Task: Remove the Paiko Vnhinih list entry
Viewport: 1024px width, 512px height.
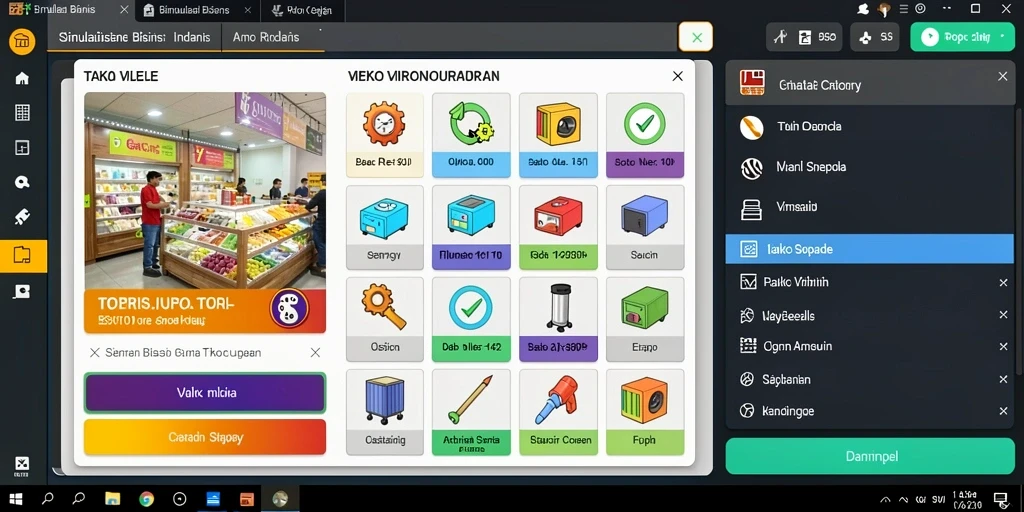Action: pos(1003,283)
